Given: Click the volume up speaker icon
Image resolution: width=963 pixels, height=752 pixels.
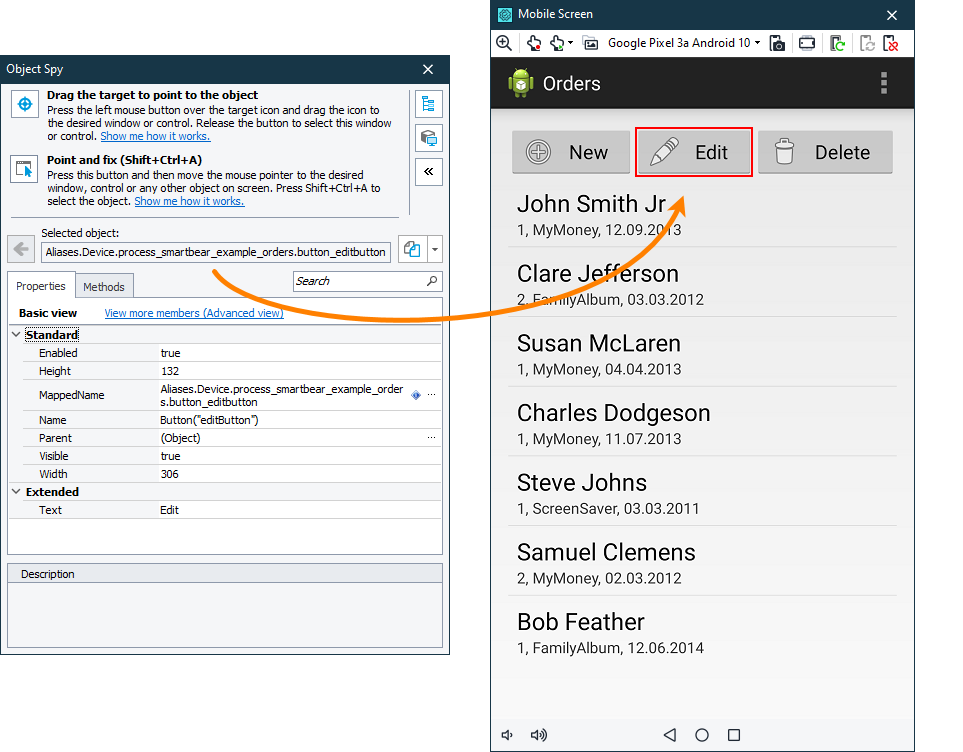Looking at the screenshot, I should tap(539, 735).
